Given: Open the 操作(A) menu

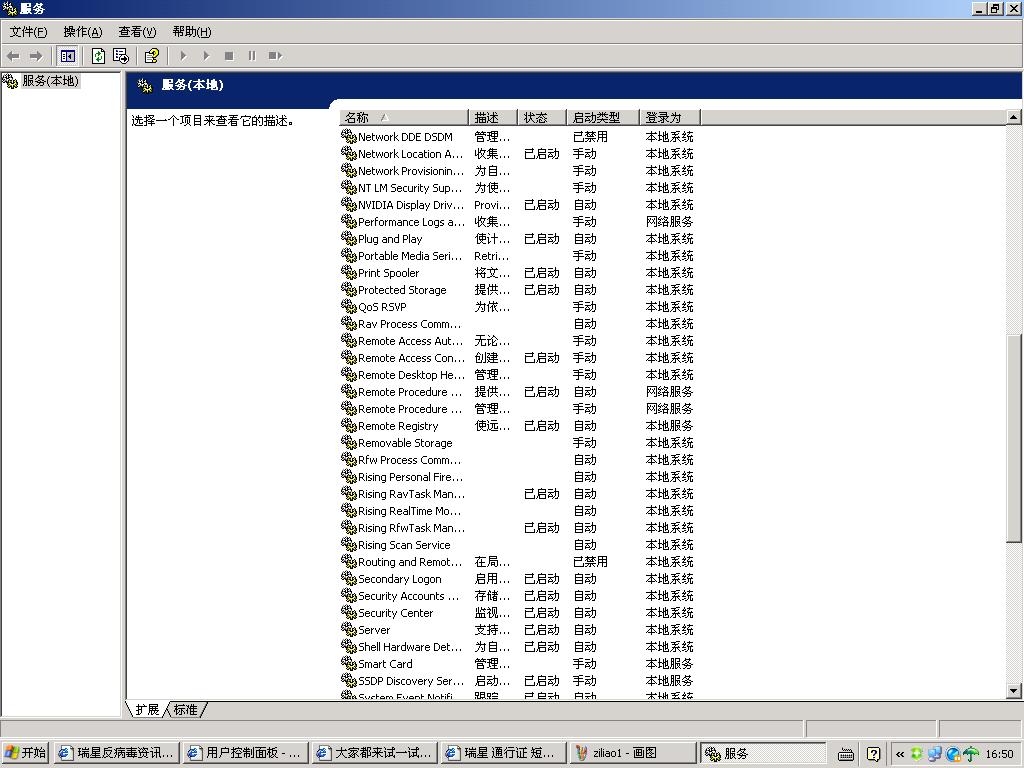Looking at the screenshot, I should (x=83, y=31).
